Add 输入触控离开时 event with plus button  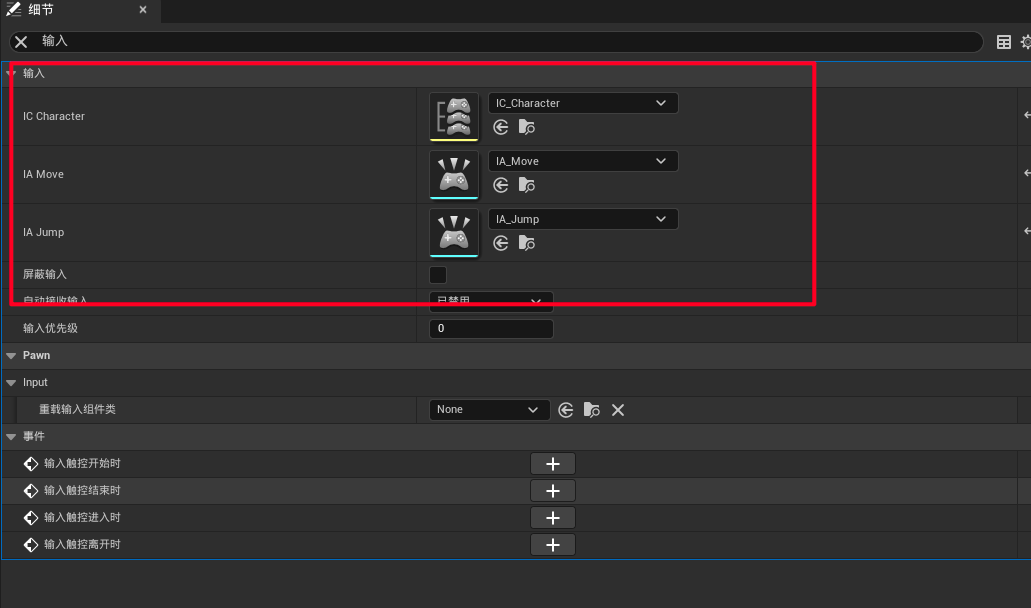(x=553, y=545)
